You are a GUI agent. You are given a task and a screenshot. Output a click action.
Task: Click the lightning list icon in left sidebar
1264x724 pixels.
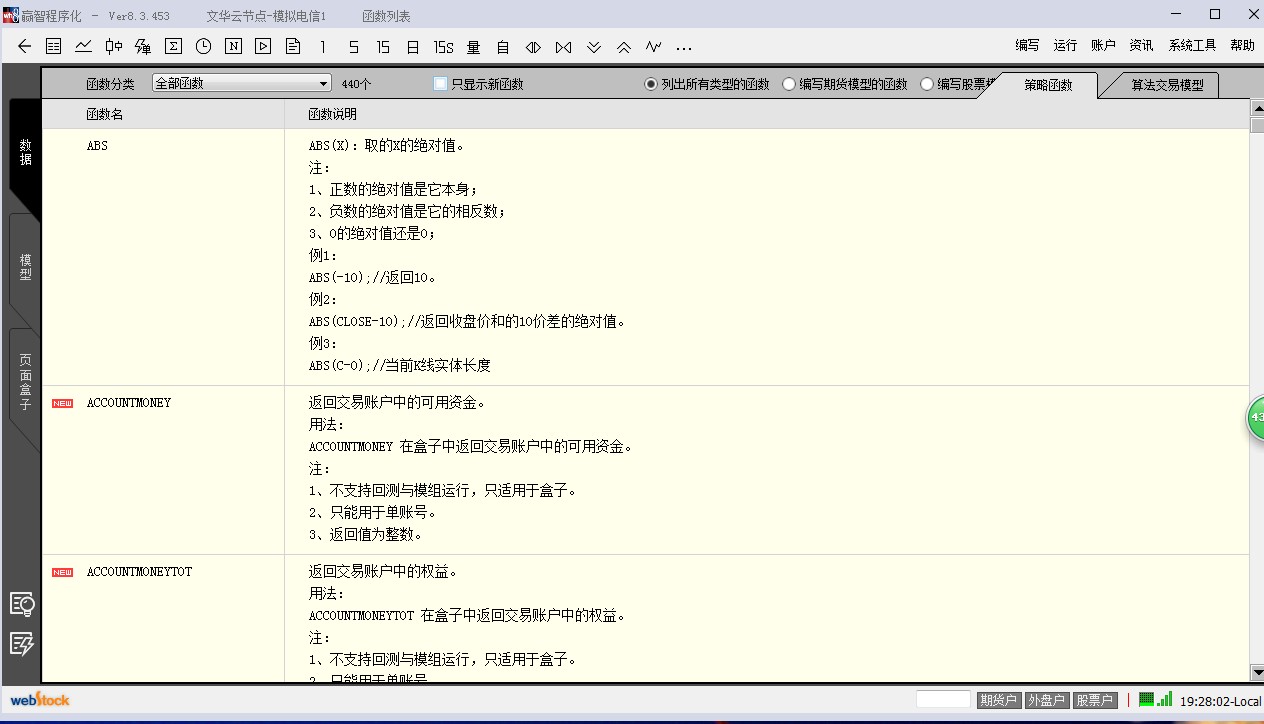tap(22, 644)
